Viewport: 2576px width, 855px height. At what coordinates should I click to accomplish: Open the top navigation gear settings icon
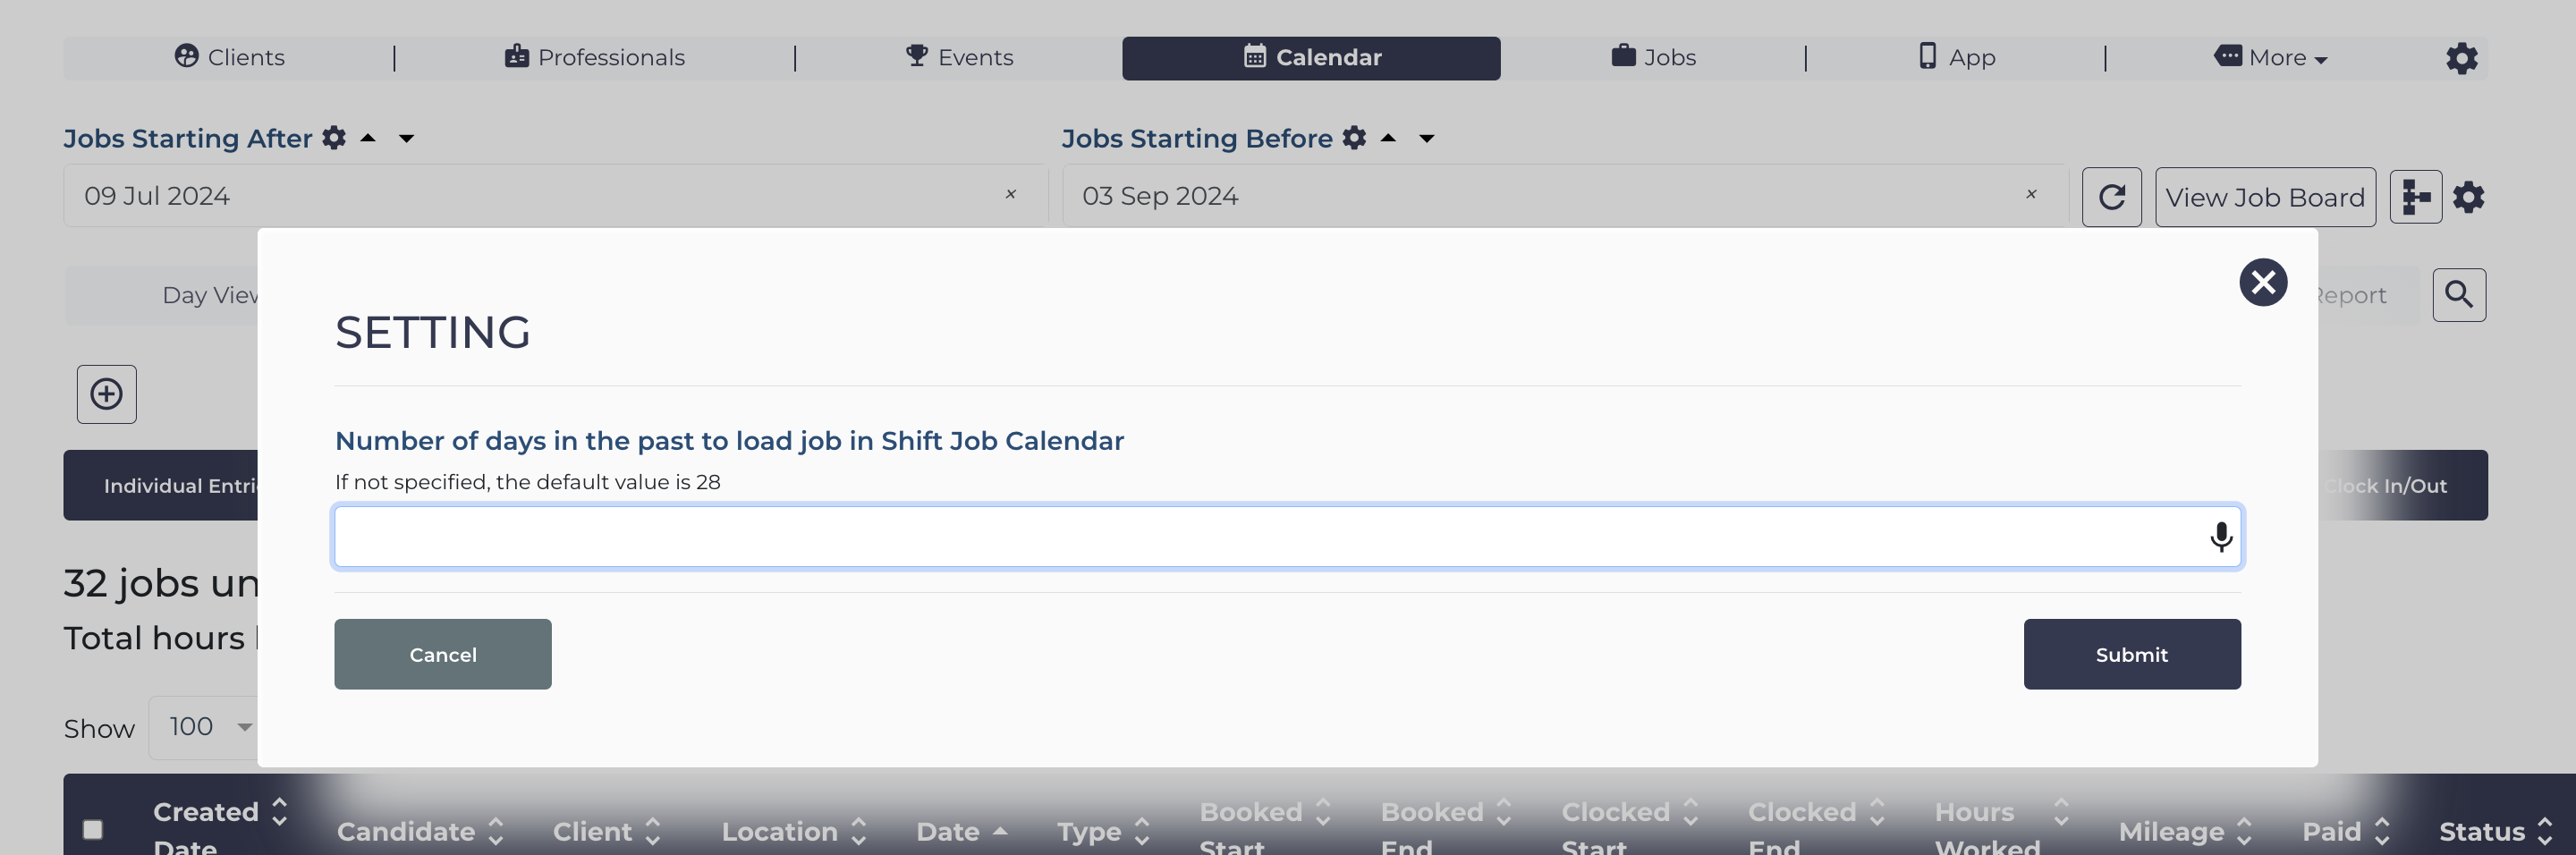2461,58
